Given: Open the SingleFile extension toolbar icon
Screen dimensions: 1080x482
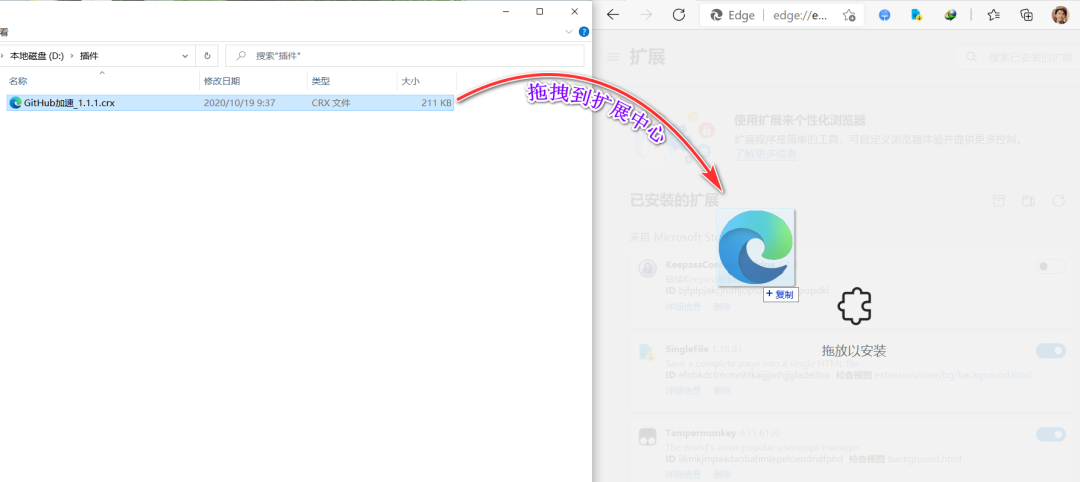Looking at the screenshot, I should point(917,15).
